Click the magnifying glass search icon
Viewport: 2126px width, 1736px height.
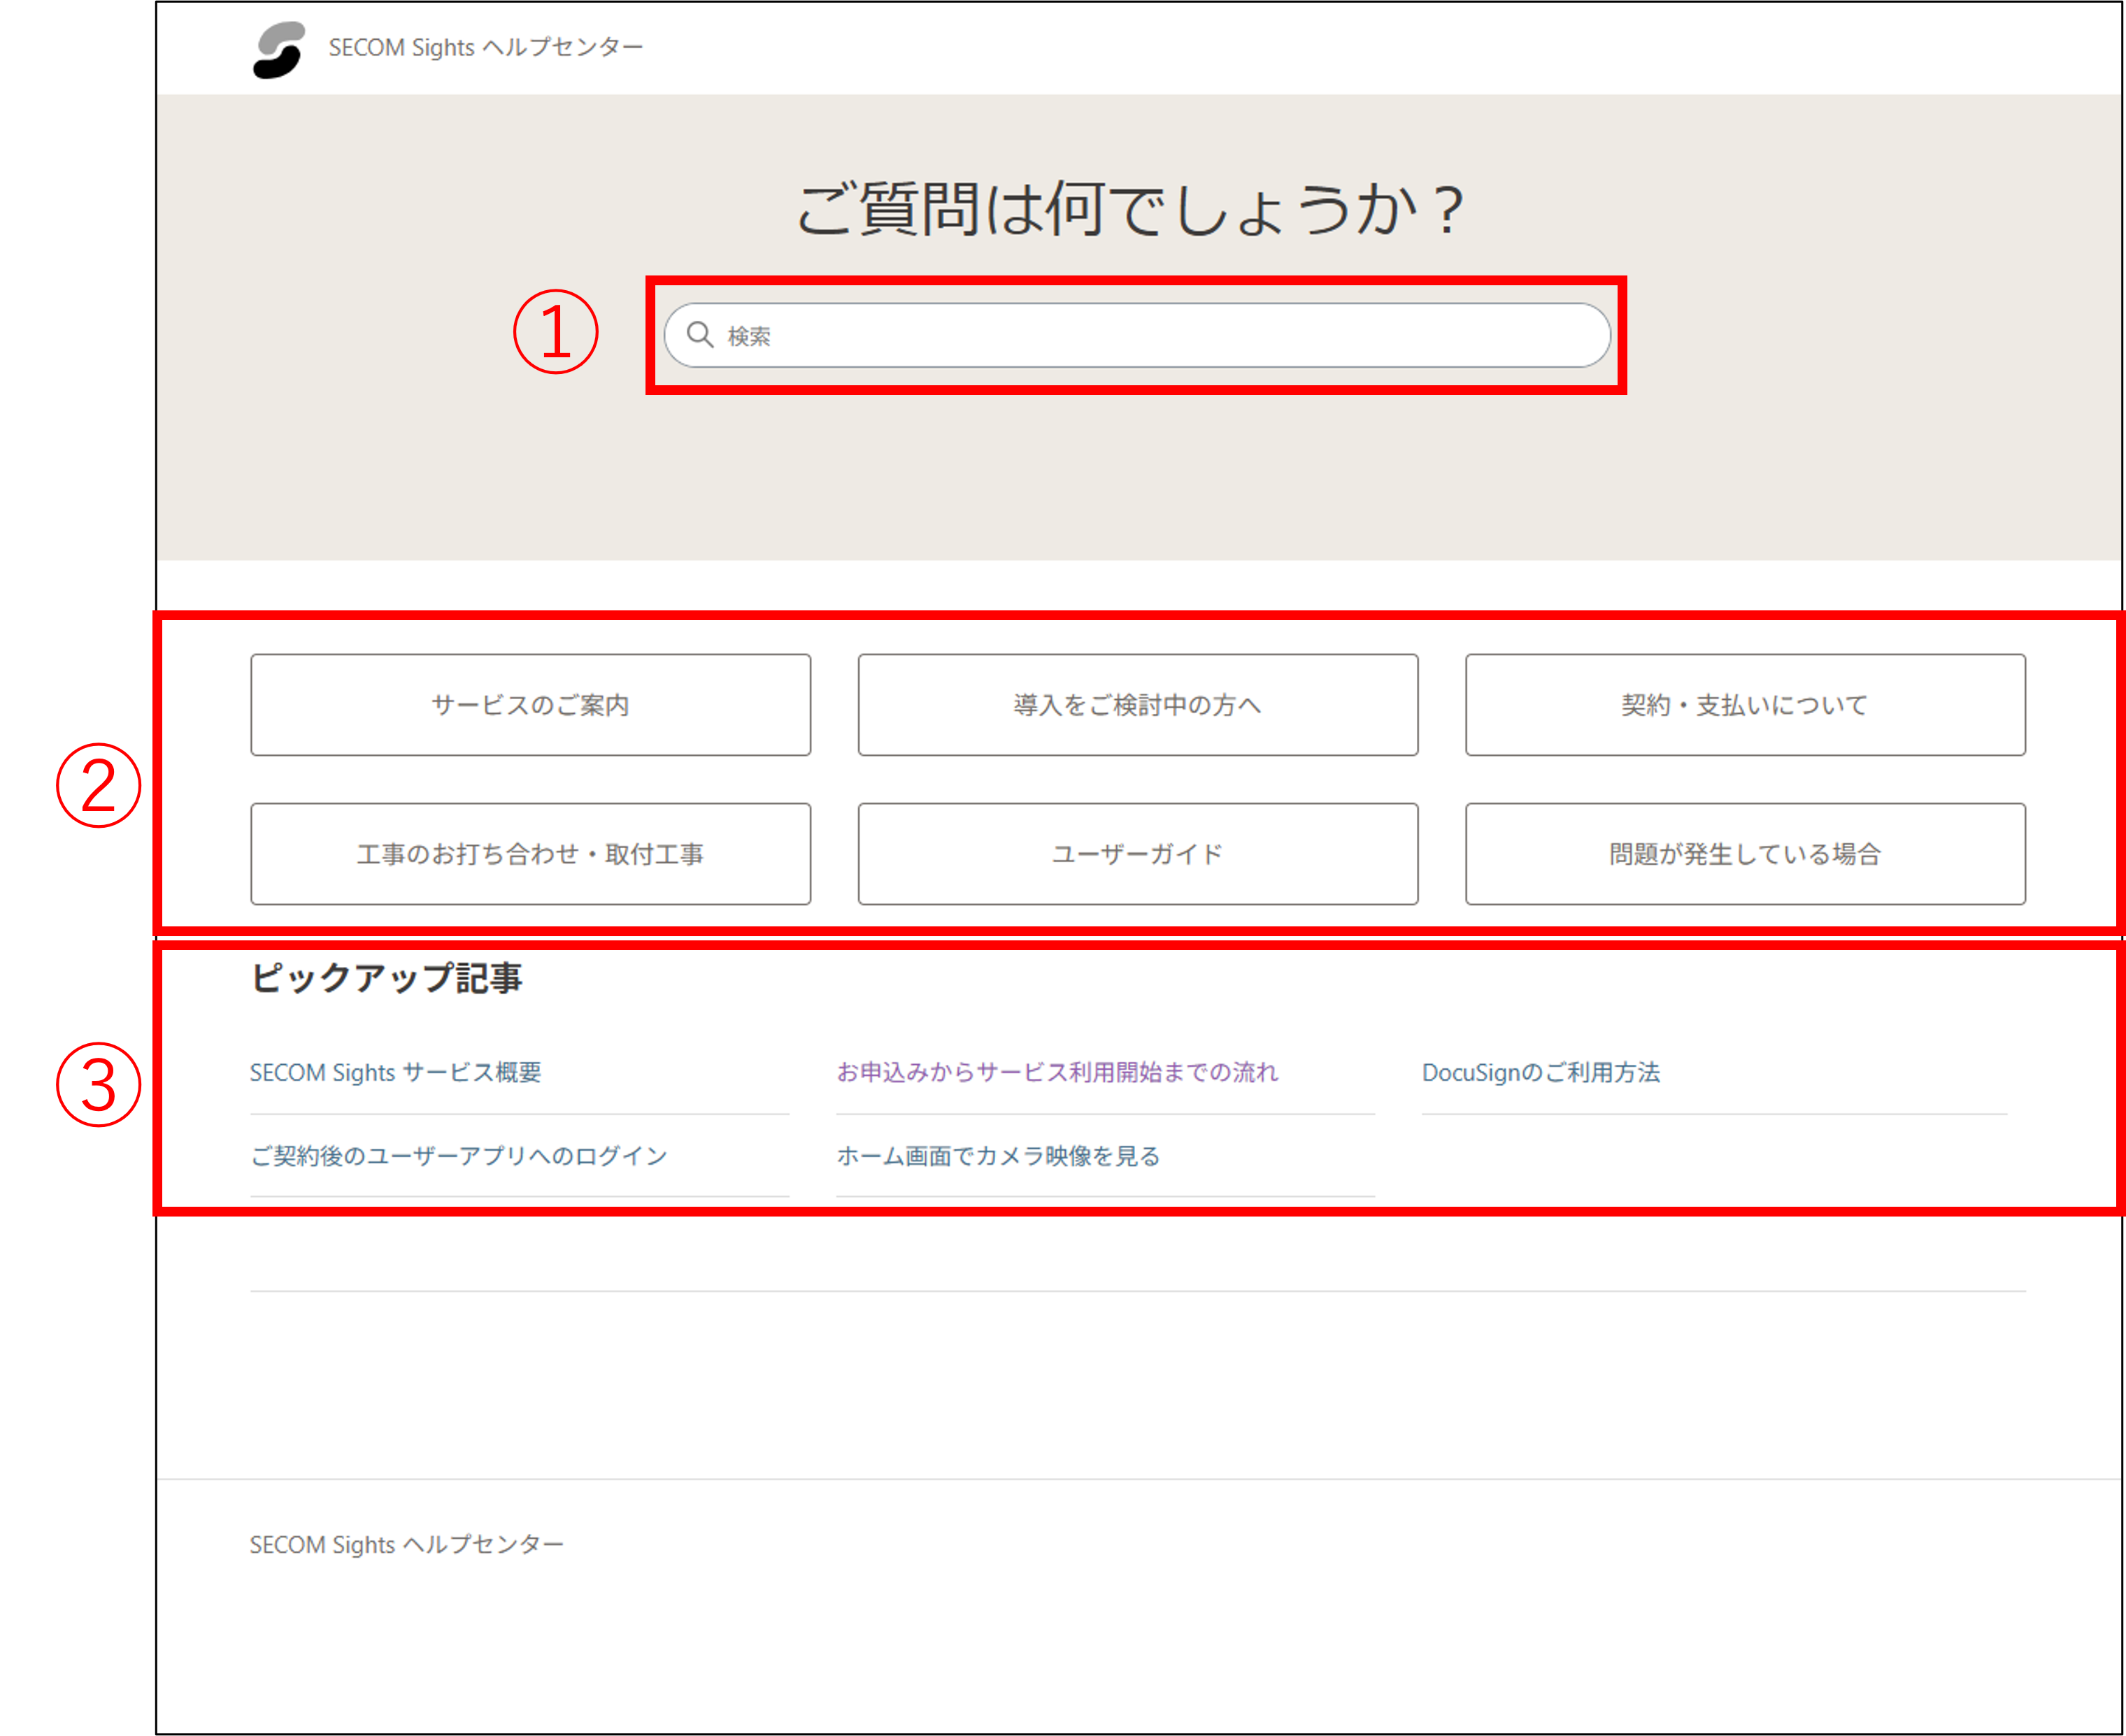coord(700,334)
